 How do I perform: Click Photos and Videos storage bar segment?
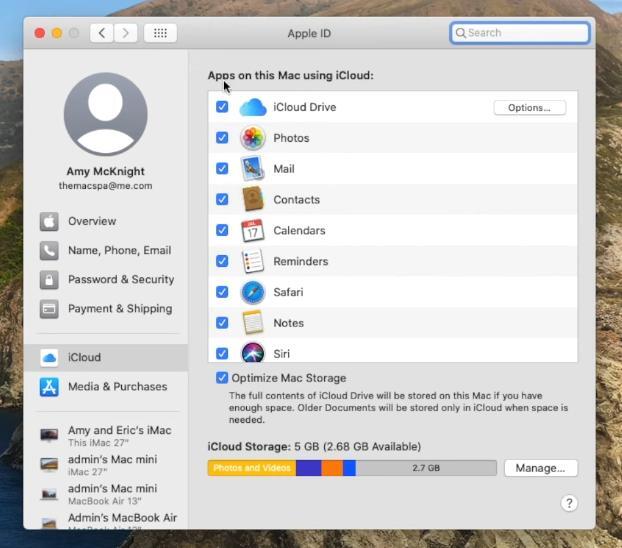(251, 468)
